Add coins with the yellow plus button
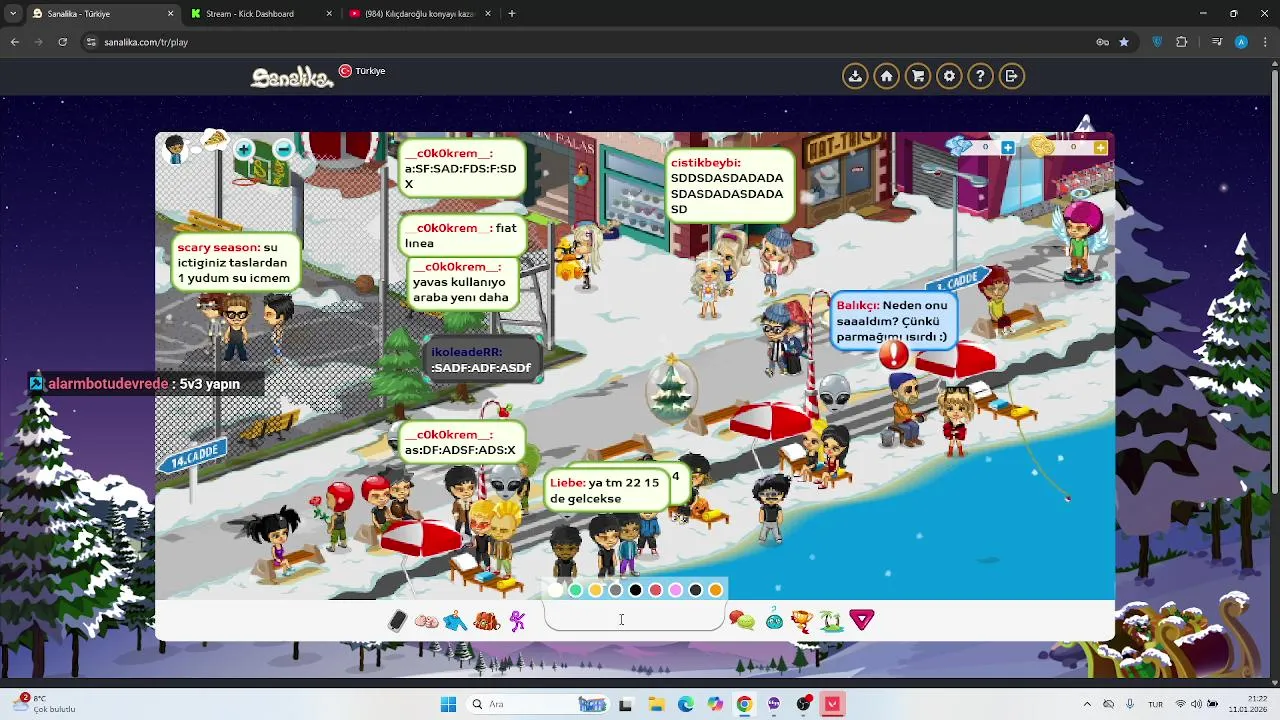This screenshot has width=1280, height=720. 1100,147
